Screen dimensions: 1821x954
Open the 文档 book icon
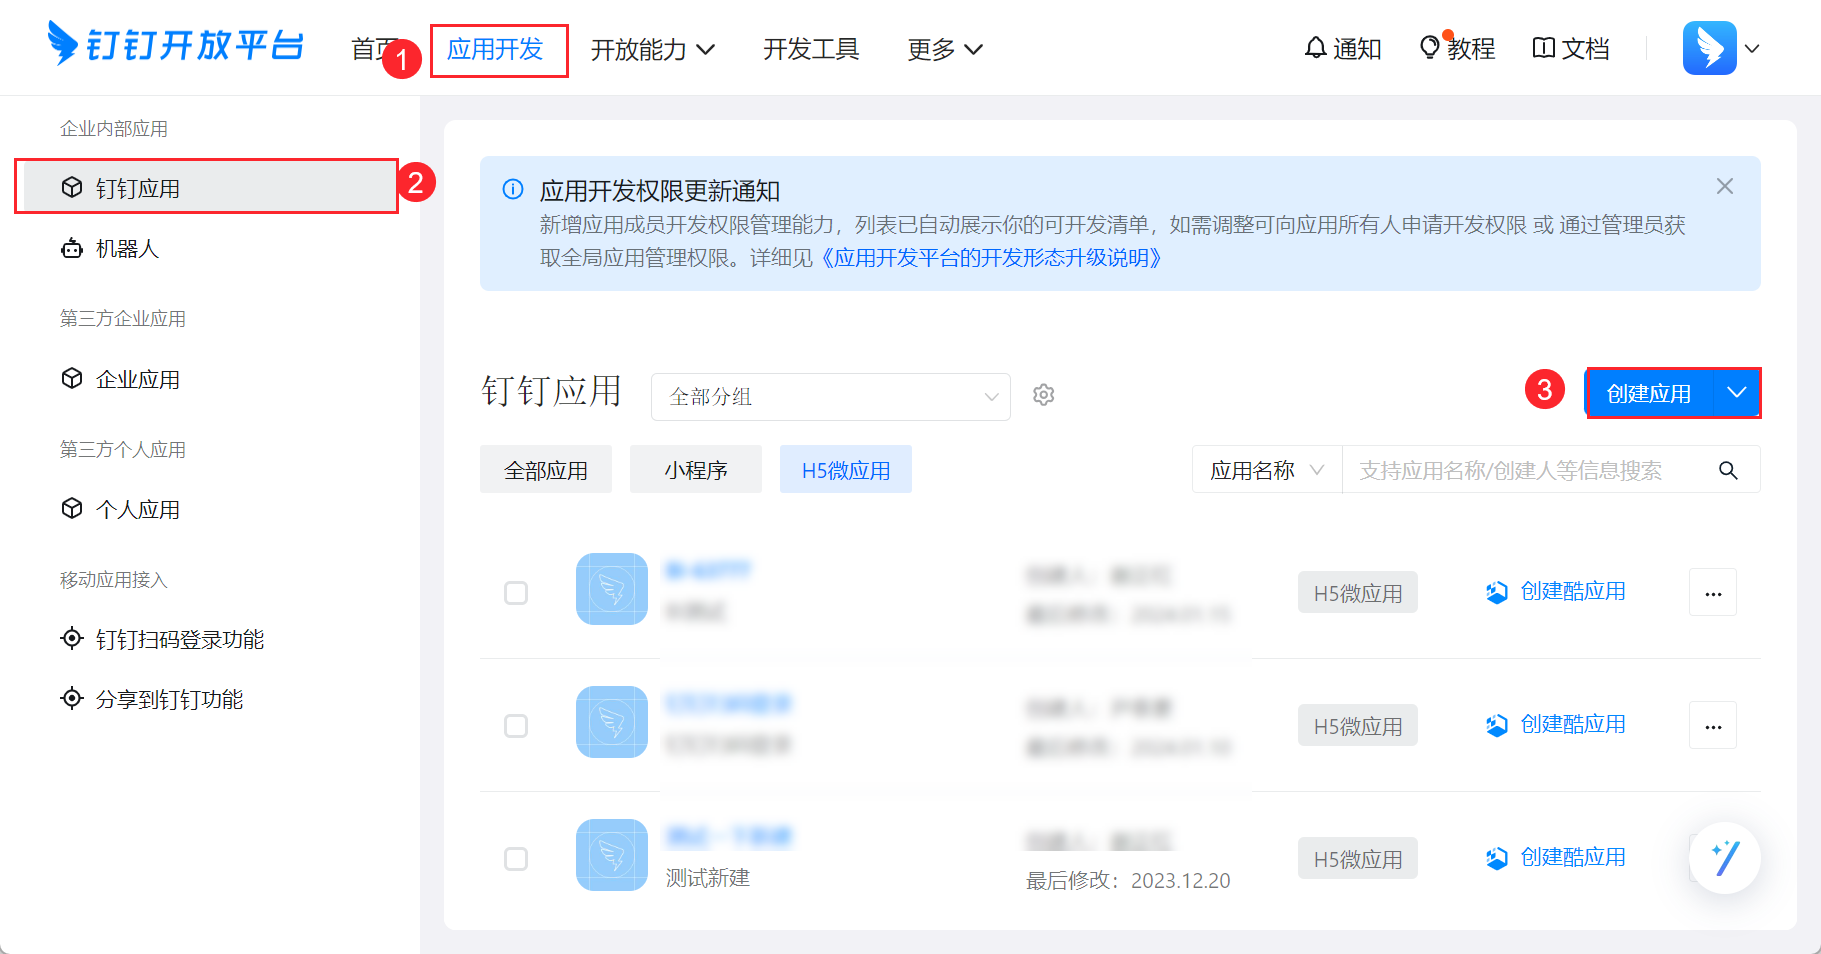pos(1544,48)
